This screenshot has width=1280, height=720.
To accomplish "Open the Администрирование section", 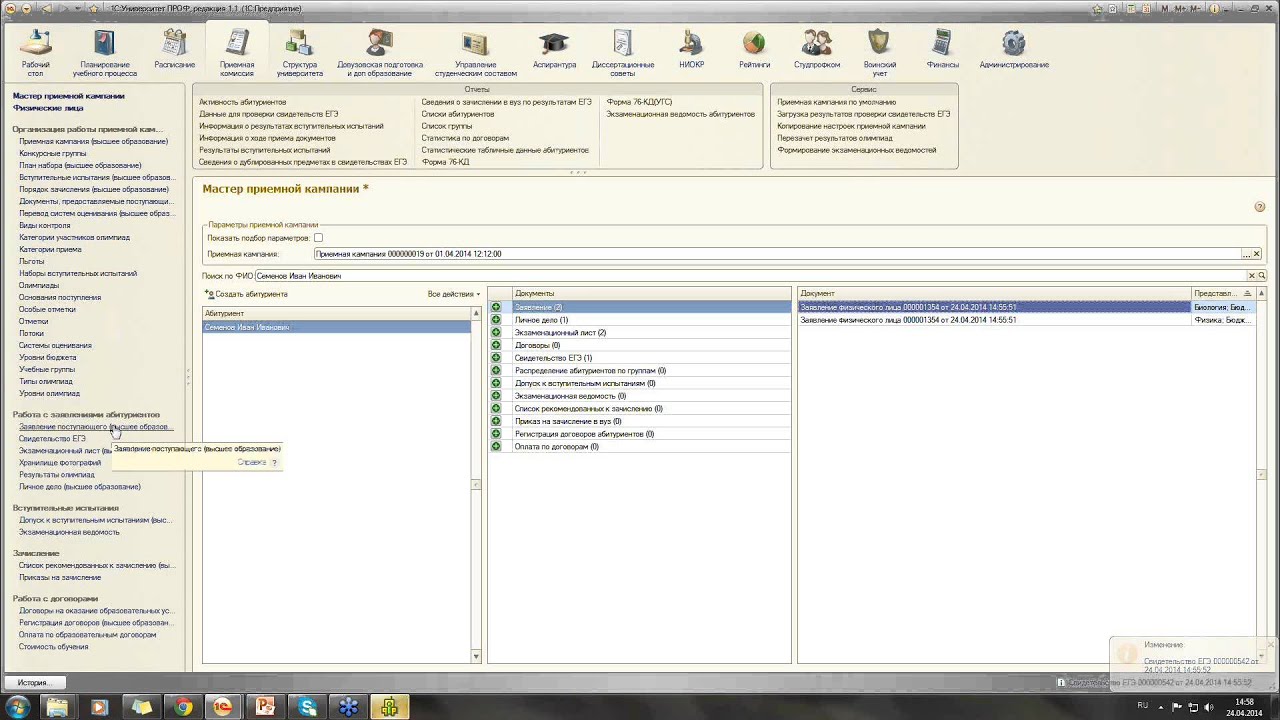I will (1014, 50).
